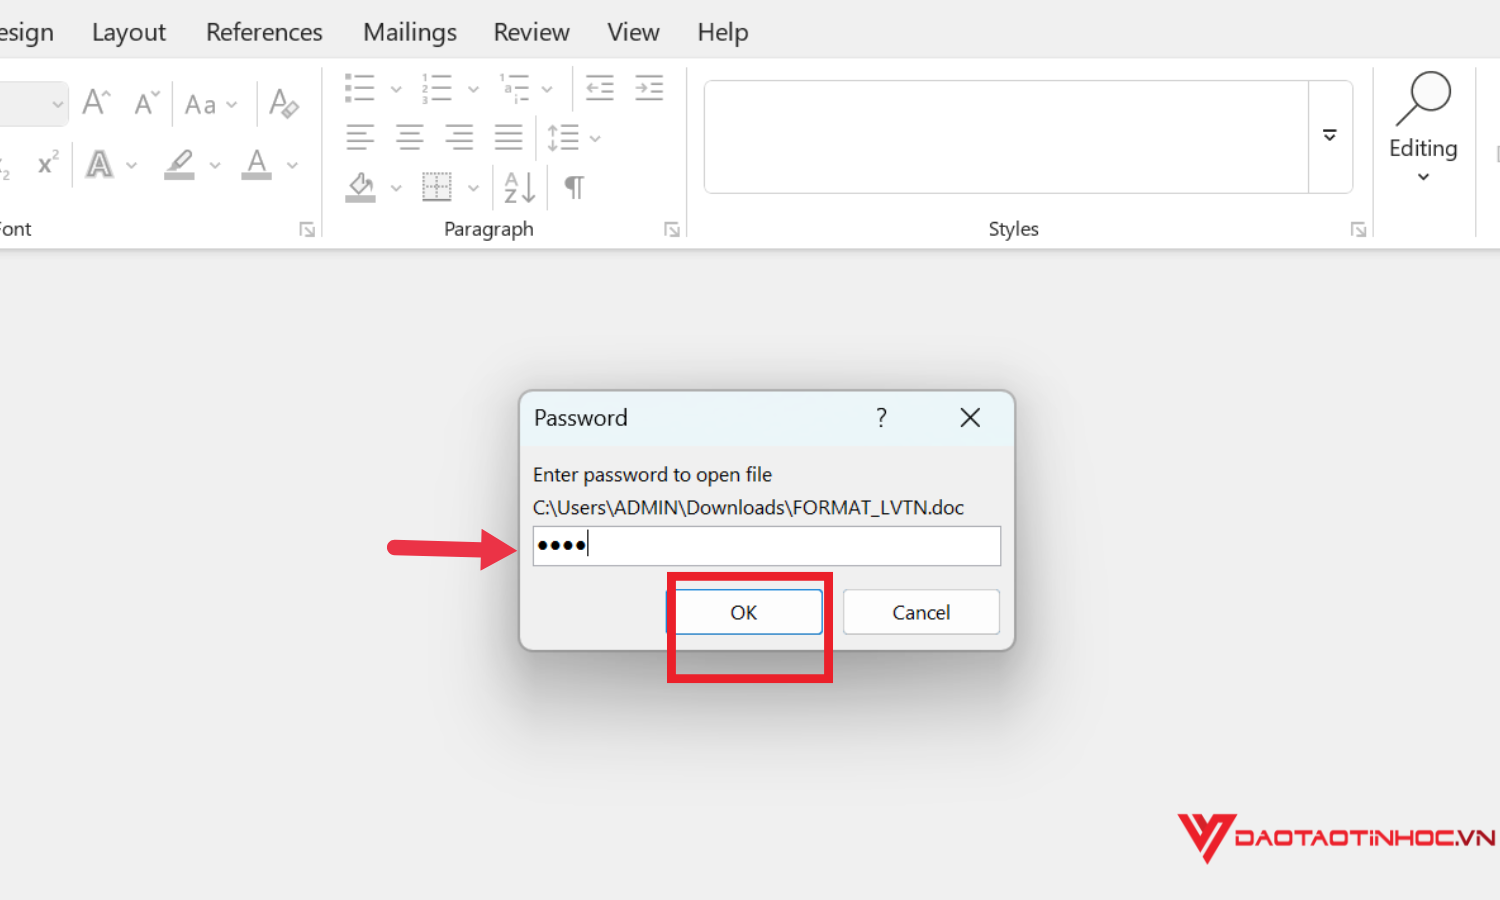Click the Clear All Formatting icon
Image resolution: width=1500 pixels, height=900 pixels.
[283, 102]
